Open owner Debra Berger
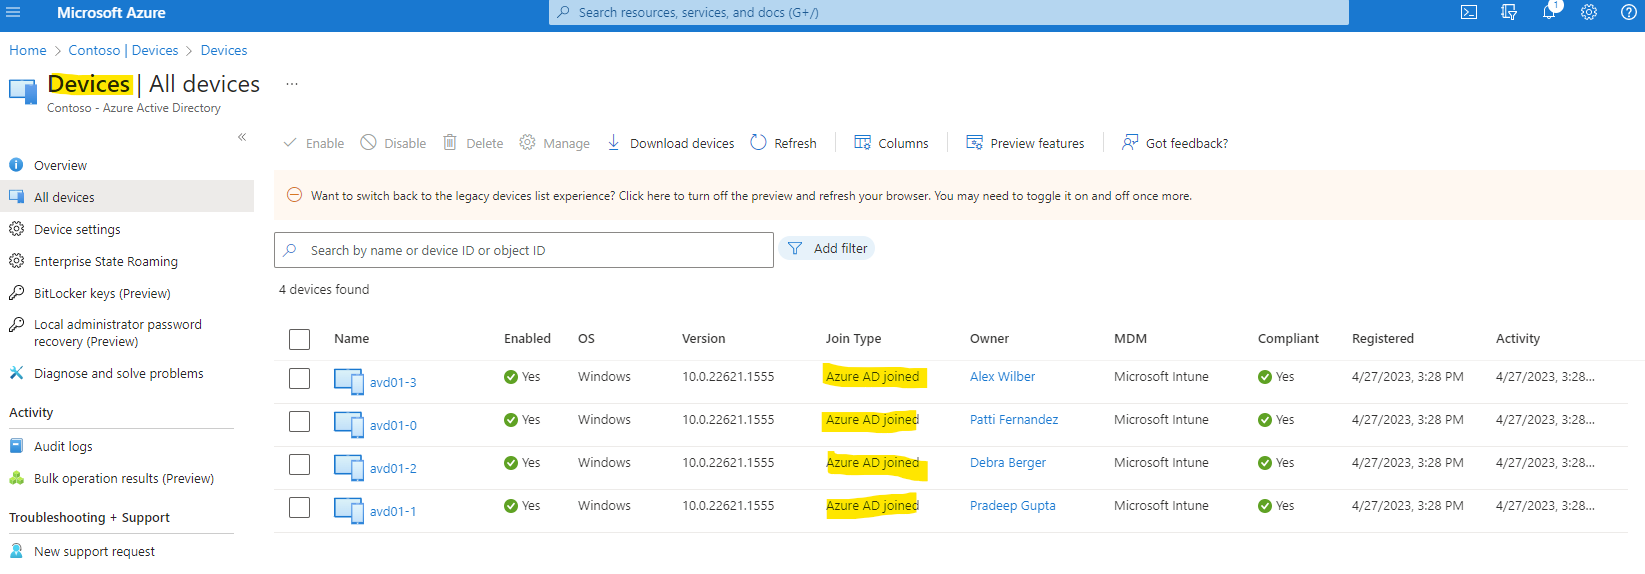This screenshot has height=574, width=1645. 1008,462
